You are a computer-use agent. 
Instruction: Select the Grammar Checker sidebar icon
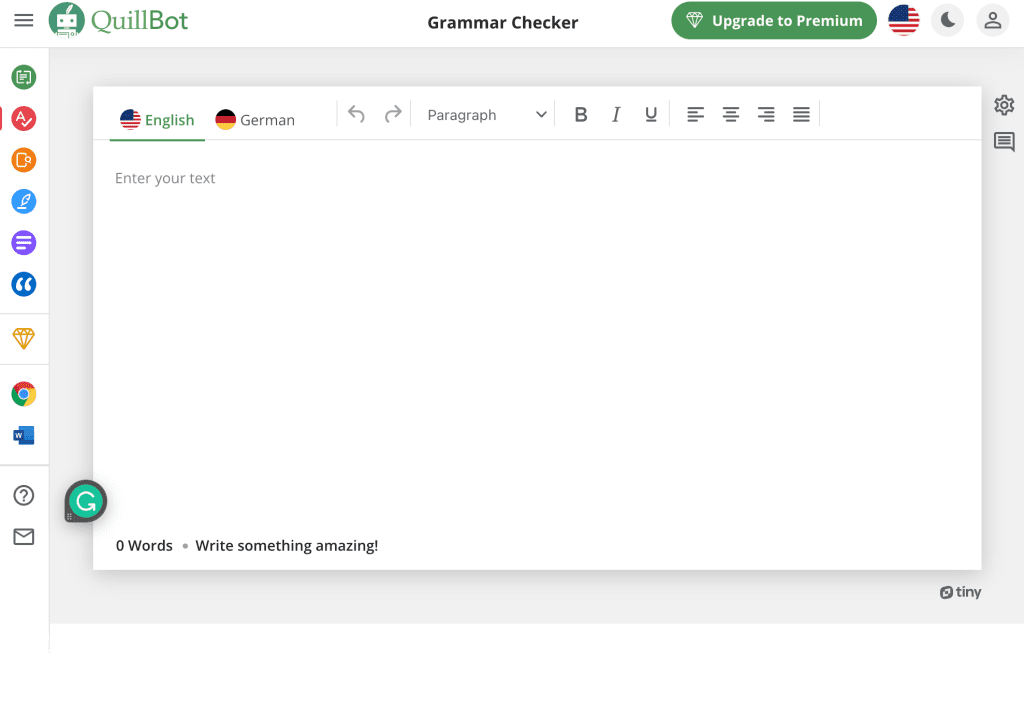(x=23, y=118)
